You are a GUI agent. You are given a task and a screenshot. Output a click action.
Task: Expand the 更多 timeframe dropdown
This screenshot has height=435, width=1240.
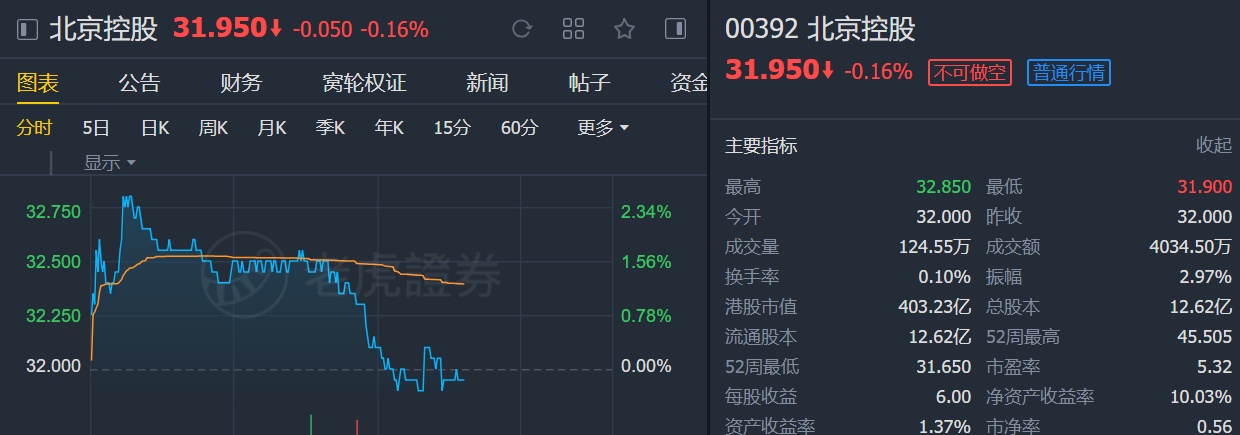(604, 128)
